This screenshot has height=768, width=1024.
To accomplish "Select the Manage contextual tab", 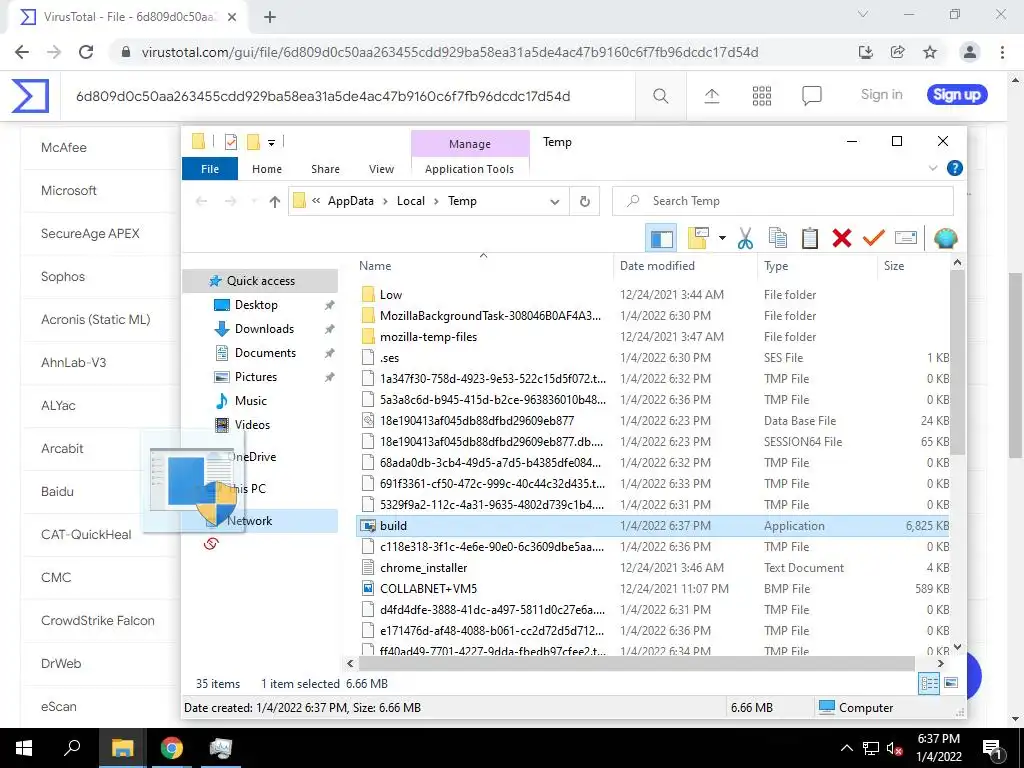I will (x=470, y=144).
